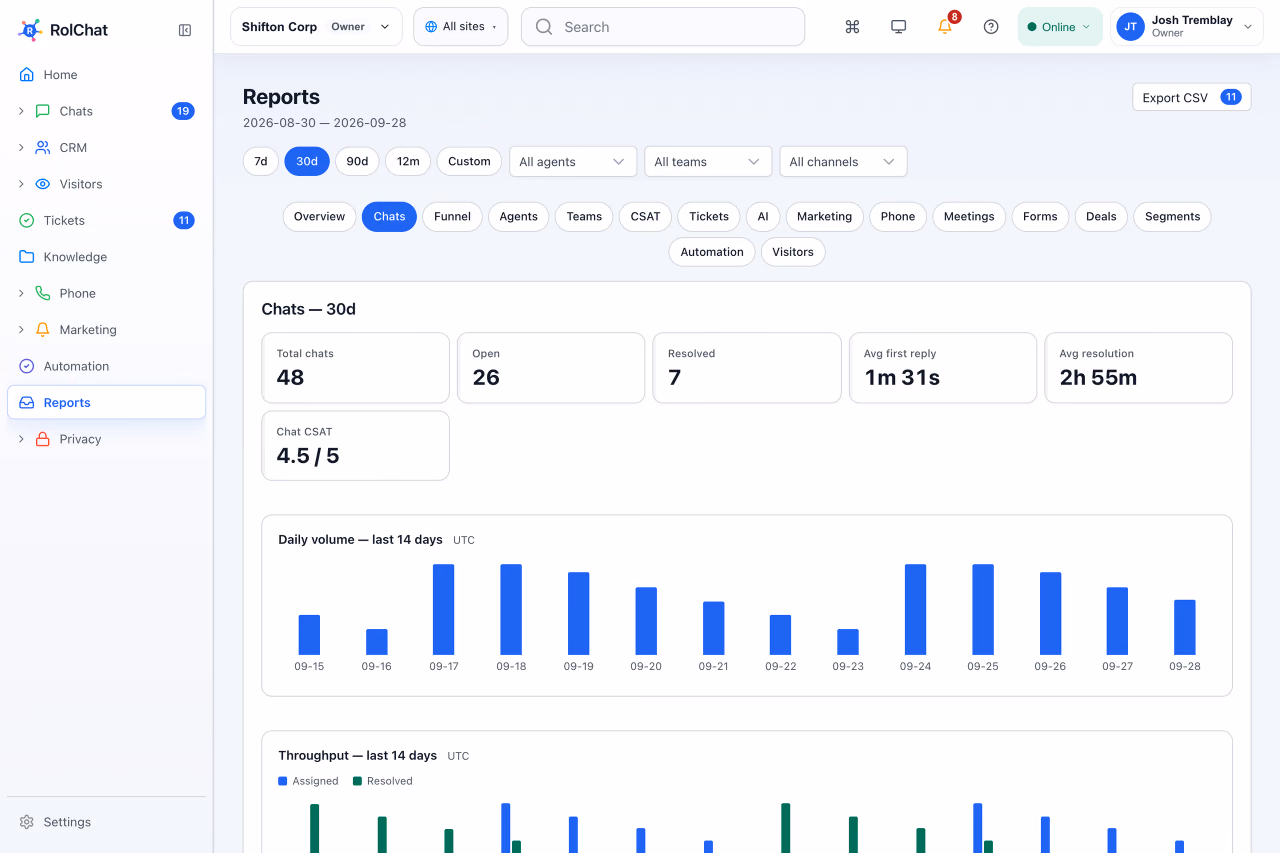Image resolution: width=1280 pixels, height=853 pixels.
Task: Open the All channels dropdown
Action: tap(843, 162)
